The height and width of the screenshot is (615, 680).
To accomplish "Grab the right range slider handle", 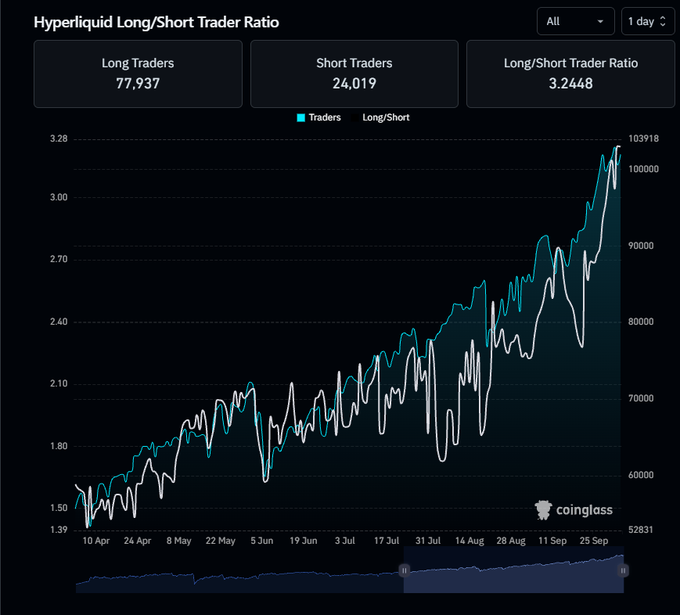I will (x=623, y=570).
